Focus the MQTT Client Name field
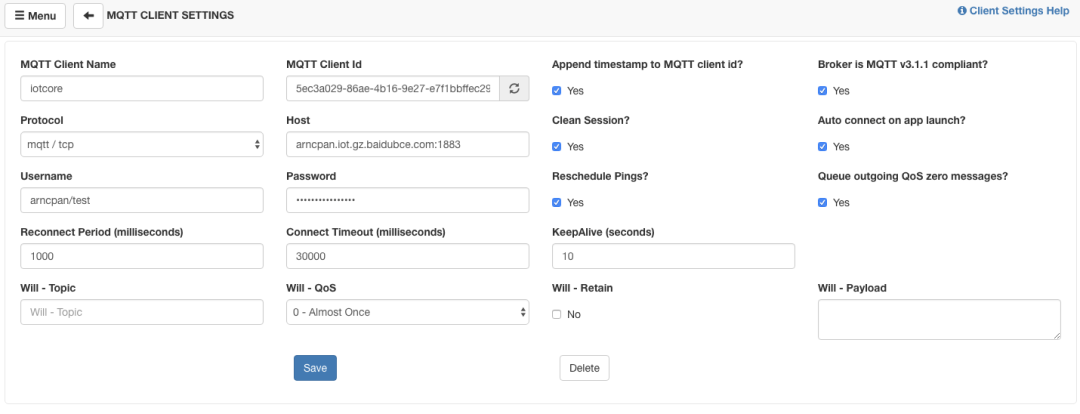 [142, 88]
